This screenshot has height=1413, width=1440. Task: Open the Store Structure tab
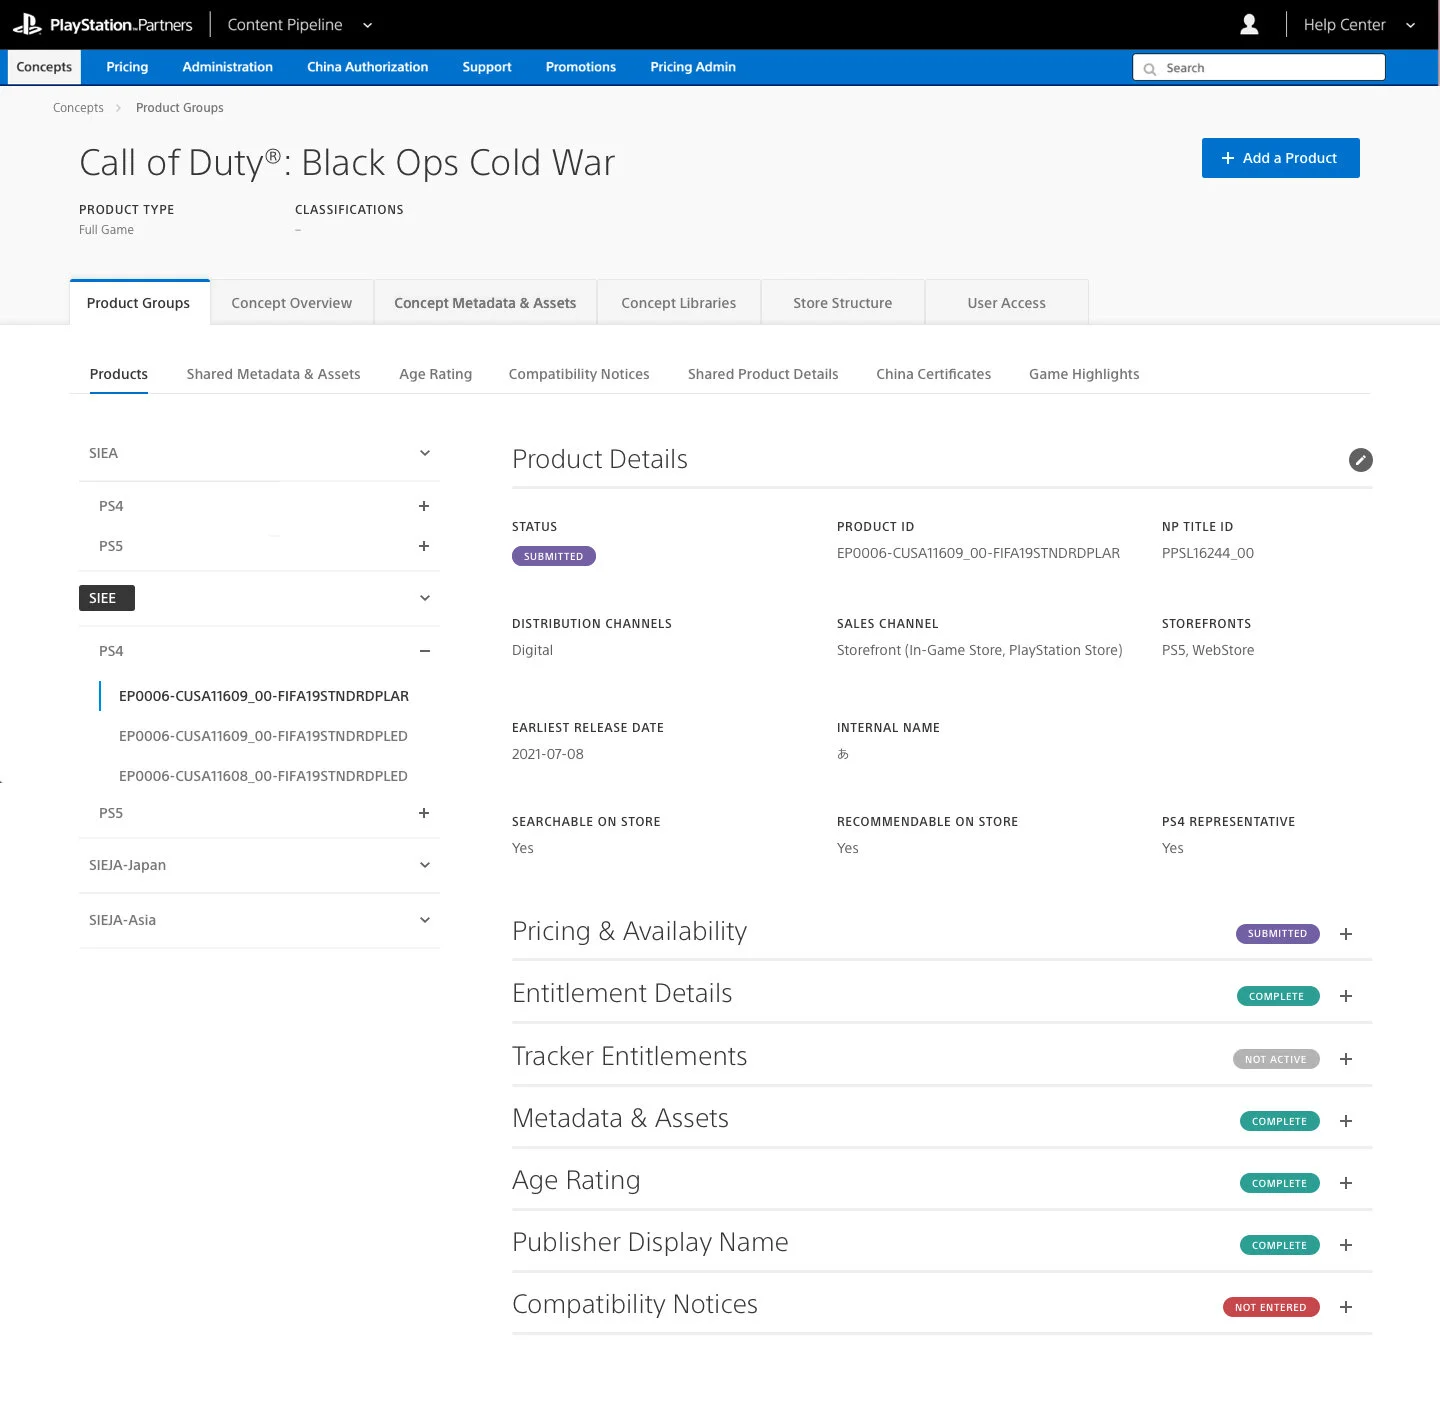843,302
